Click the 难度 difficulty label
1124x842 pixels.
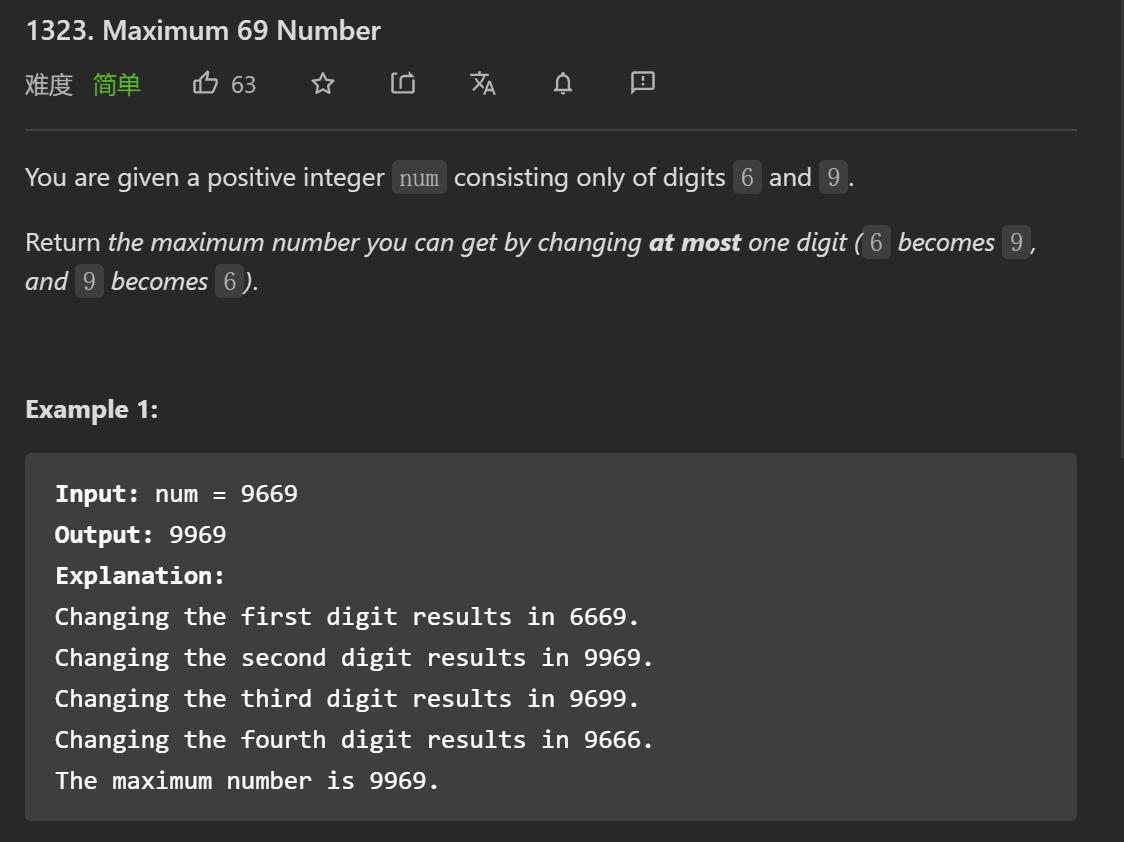(49, 85)
